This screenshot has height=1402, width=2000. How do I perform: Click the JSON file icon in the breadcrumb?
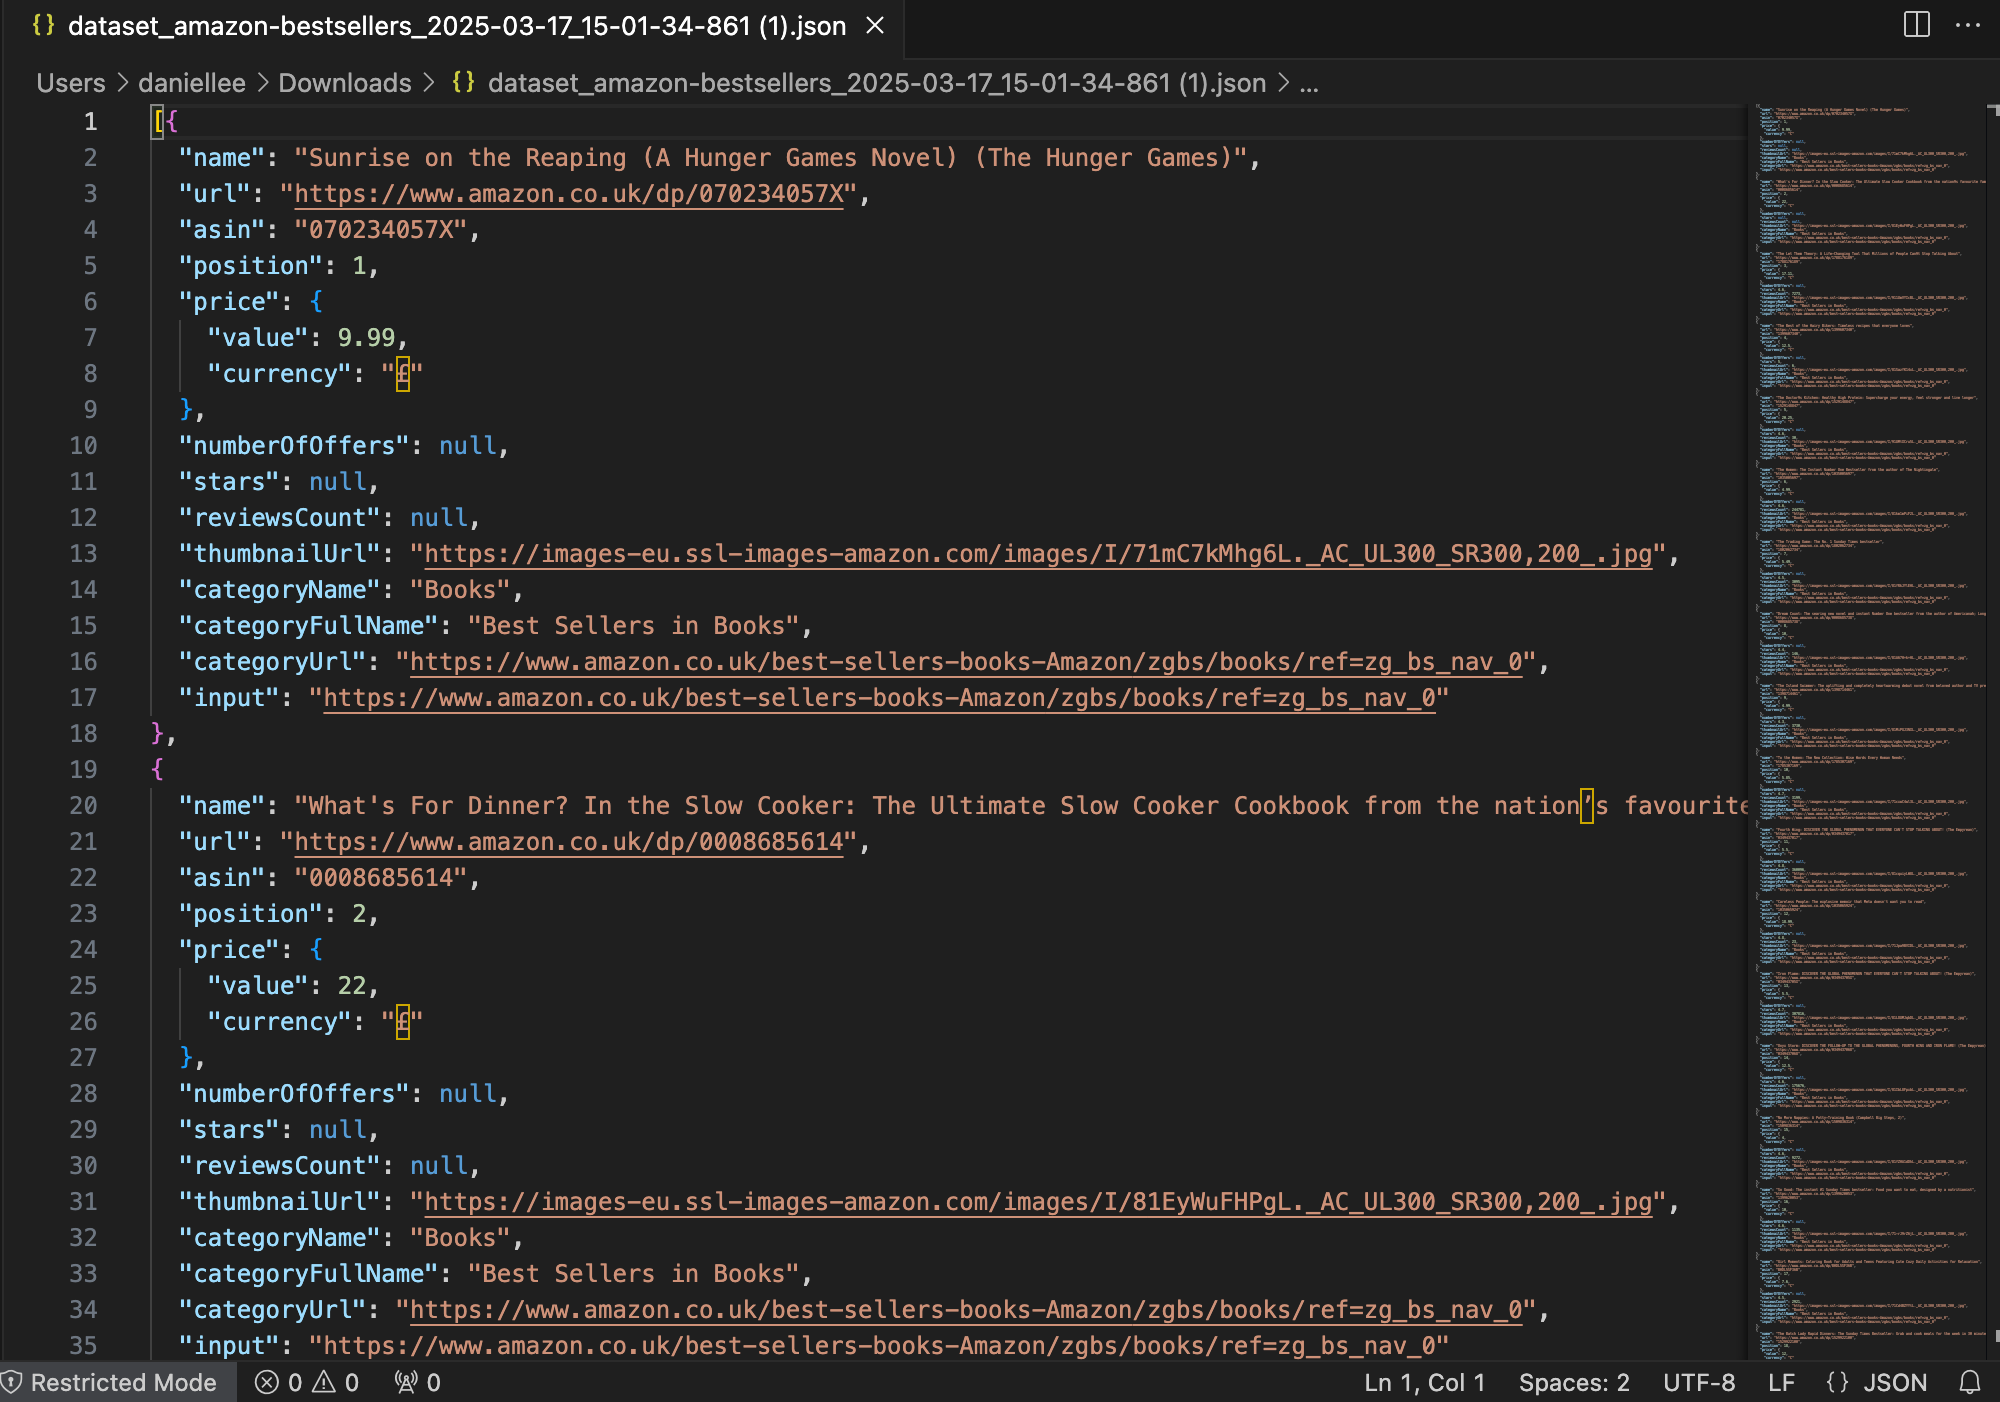coord(463,83)
